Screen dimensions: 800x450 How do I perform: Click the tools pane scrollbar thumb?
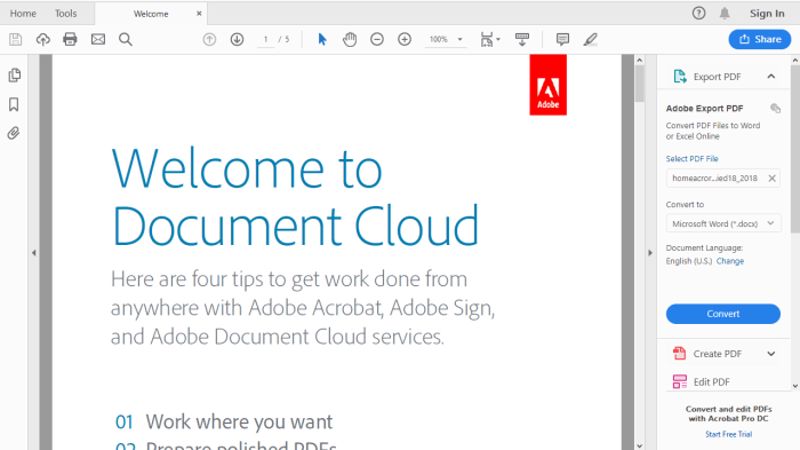[795, 148]
